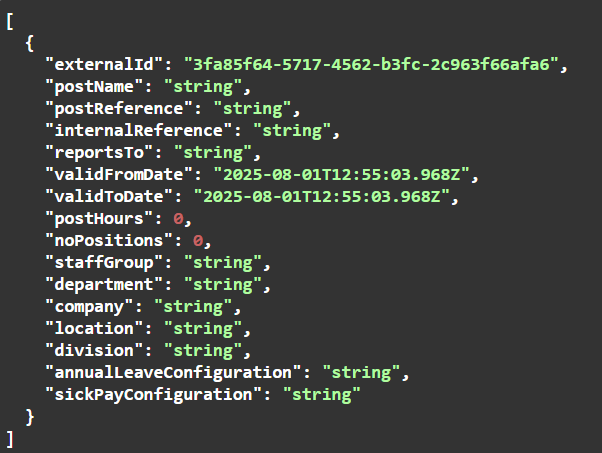602x453 pixels.
Task: Click the "postReference" key text
Action: tap(119, 108)
